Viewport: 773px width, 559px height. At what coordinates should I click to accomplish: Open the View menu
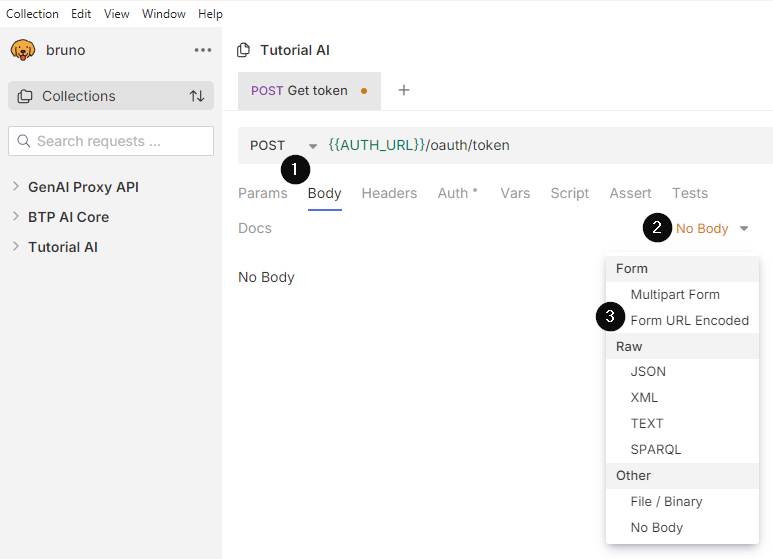[x=116, y=14]
